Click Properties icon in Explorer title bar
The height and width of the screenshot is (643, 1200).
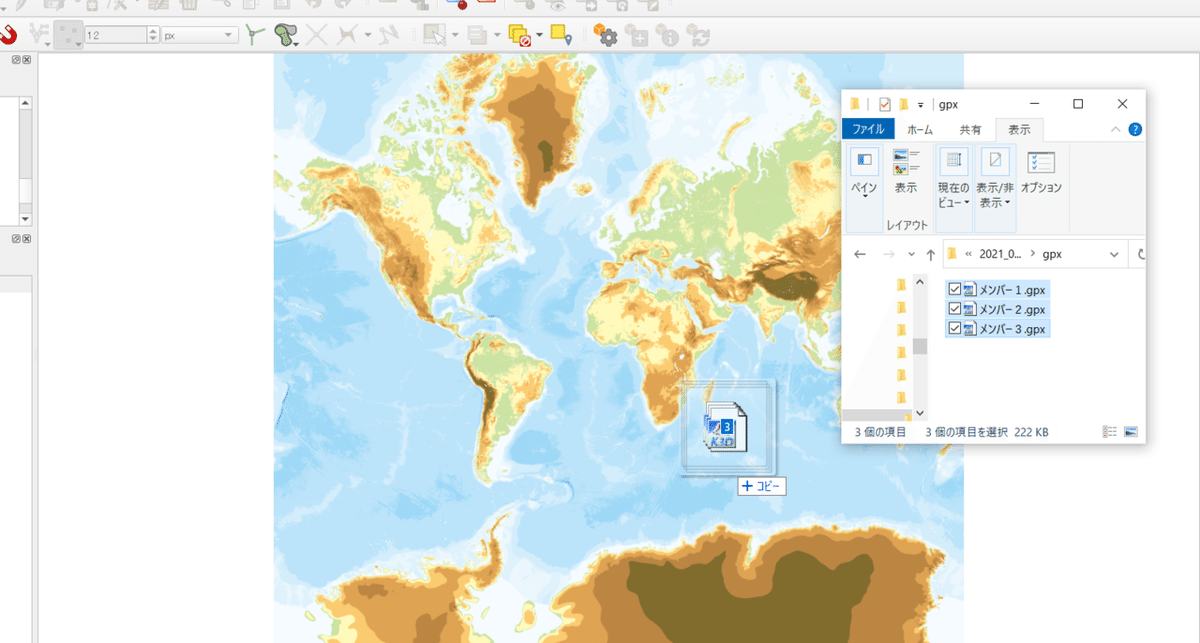pyautogui.click(x=884, y=104)
